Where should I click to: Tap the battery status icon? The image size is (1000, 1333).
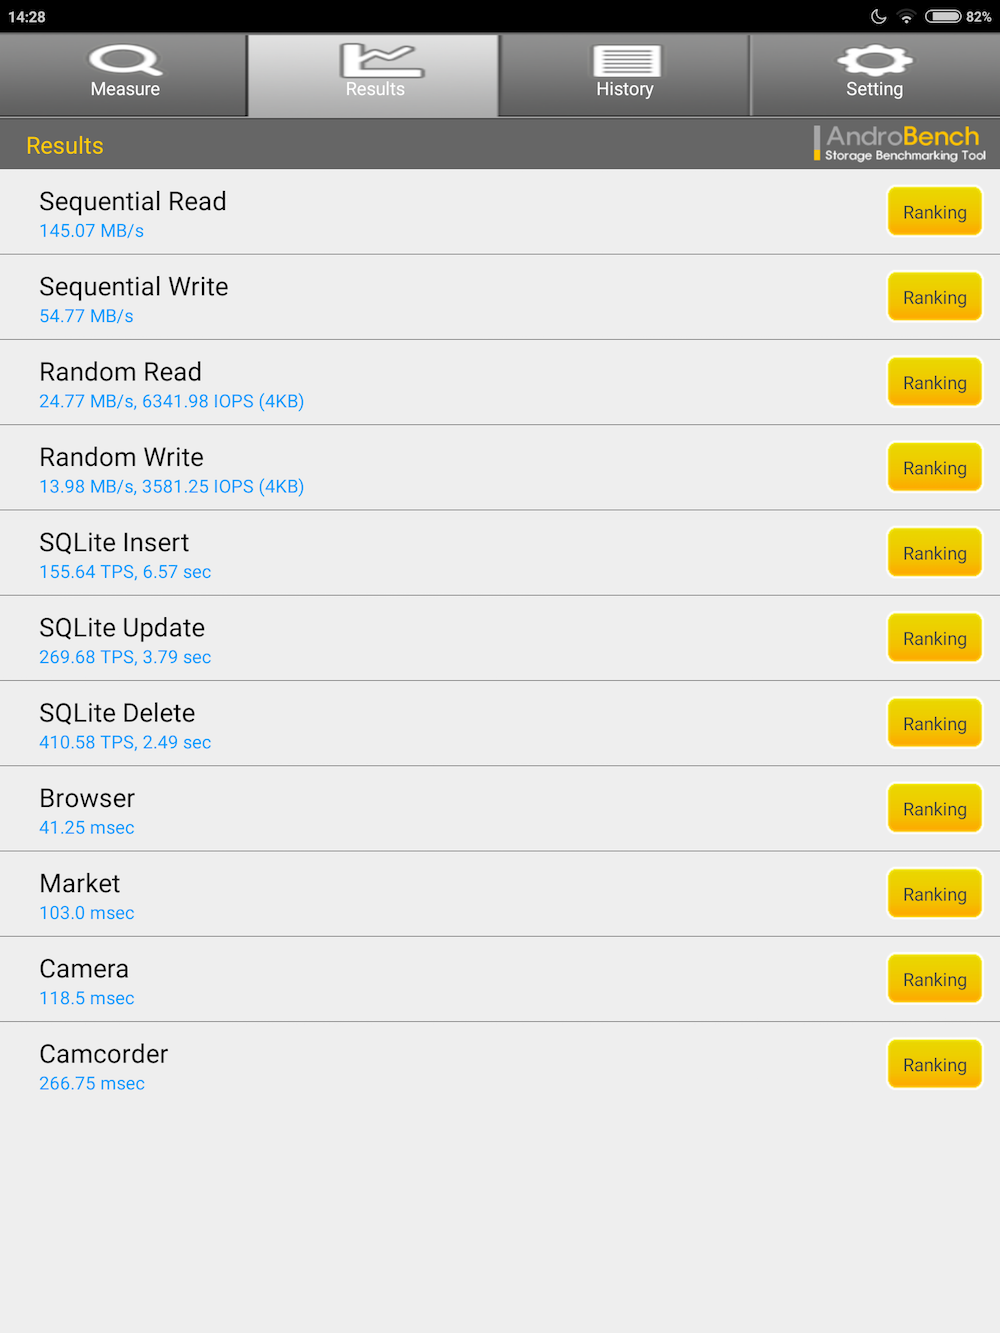click(x=943, y=16)
